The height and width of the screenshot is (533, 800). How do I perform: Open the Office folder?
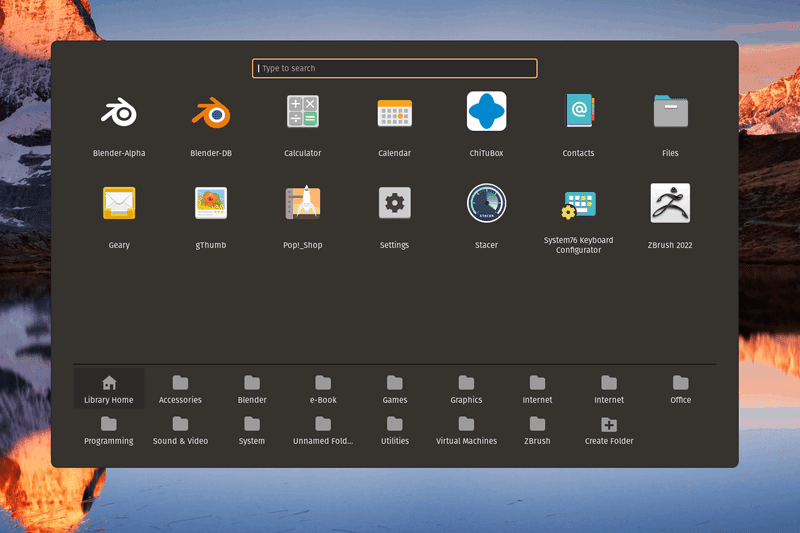point(681,389)
